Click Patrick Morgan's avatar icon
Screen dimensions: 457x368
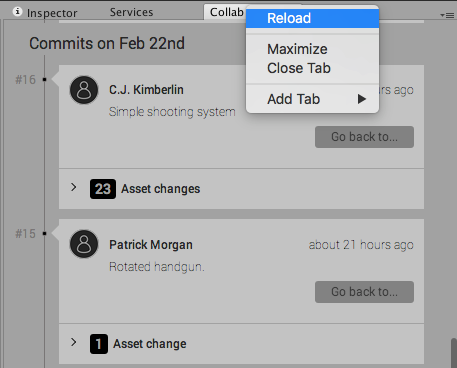pos(84,244)
